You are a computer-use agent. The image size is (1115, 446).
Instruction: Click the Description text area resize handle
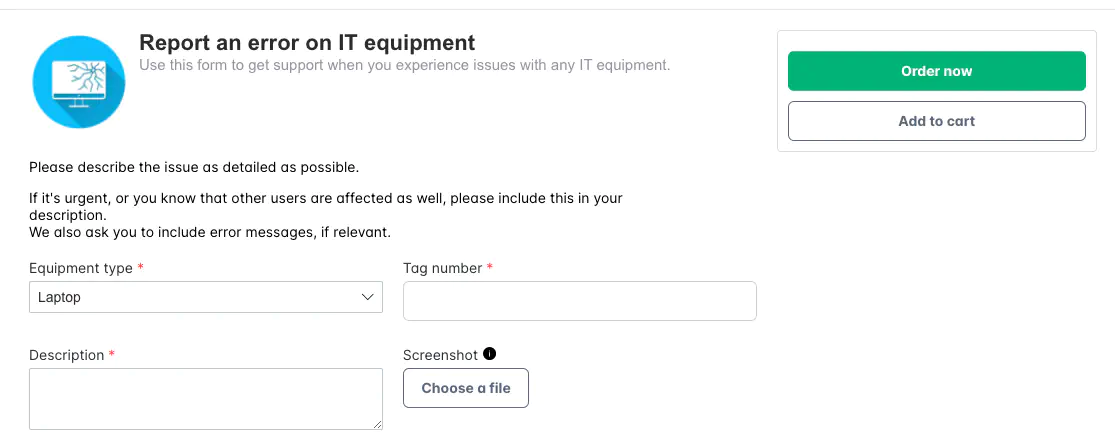click(378, 425)
